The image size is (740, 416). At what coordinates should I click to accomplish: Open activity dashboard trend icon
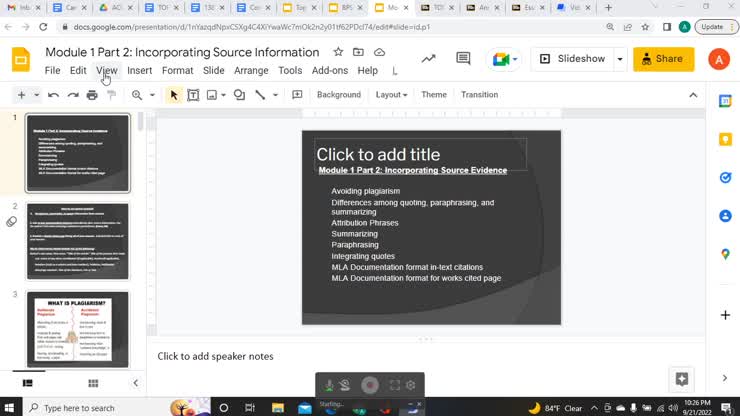(x=429, y=59)
